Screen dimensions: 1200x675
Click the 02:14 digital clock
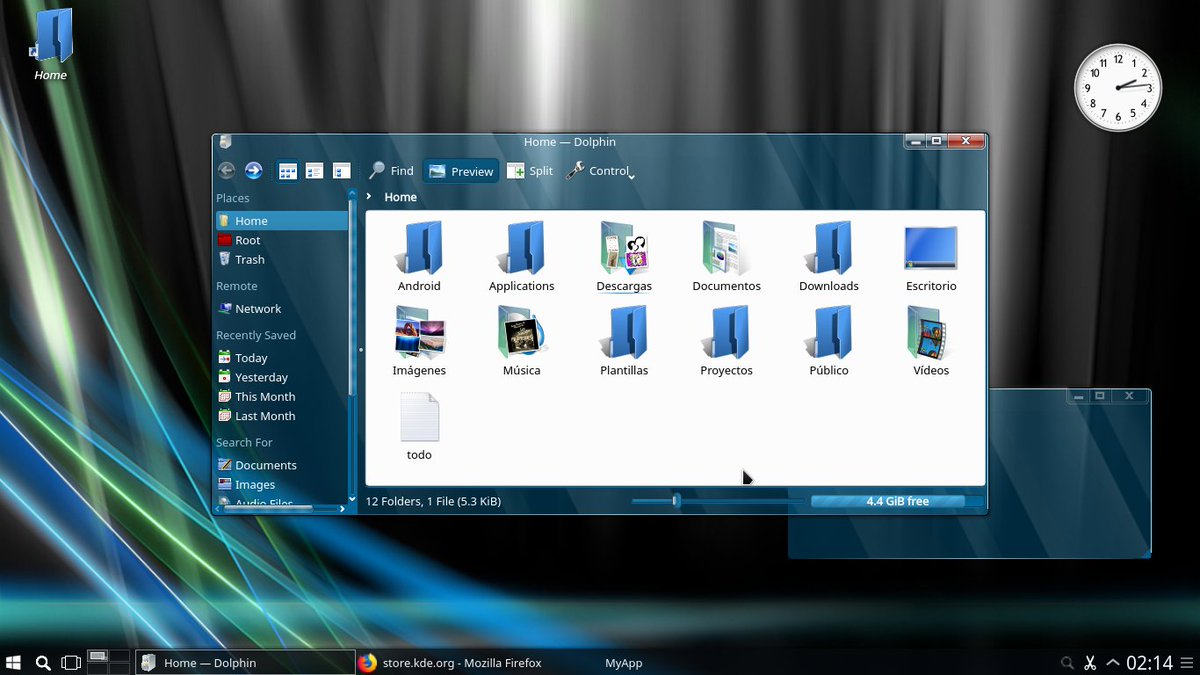point(1150,662)
